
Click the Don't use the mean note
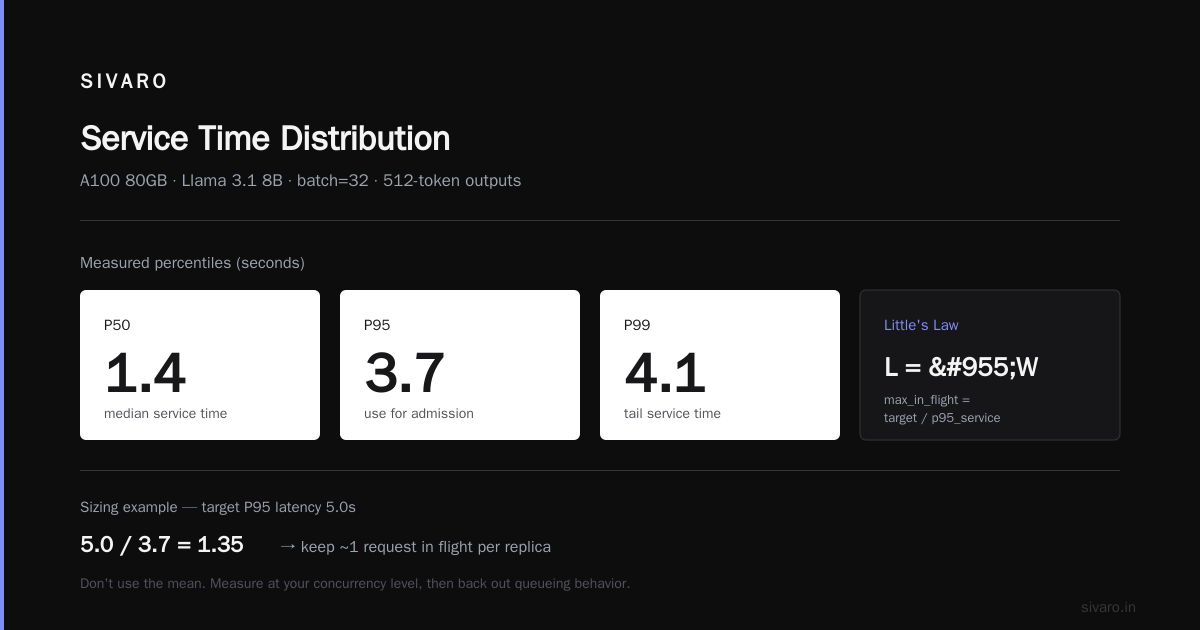[355, 583]
